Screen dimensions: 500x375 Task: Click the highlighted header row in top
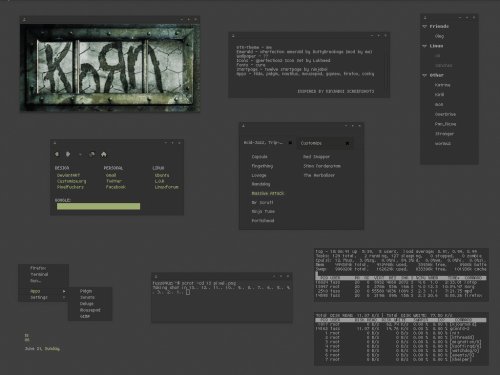click(401, 278)
